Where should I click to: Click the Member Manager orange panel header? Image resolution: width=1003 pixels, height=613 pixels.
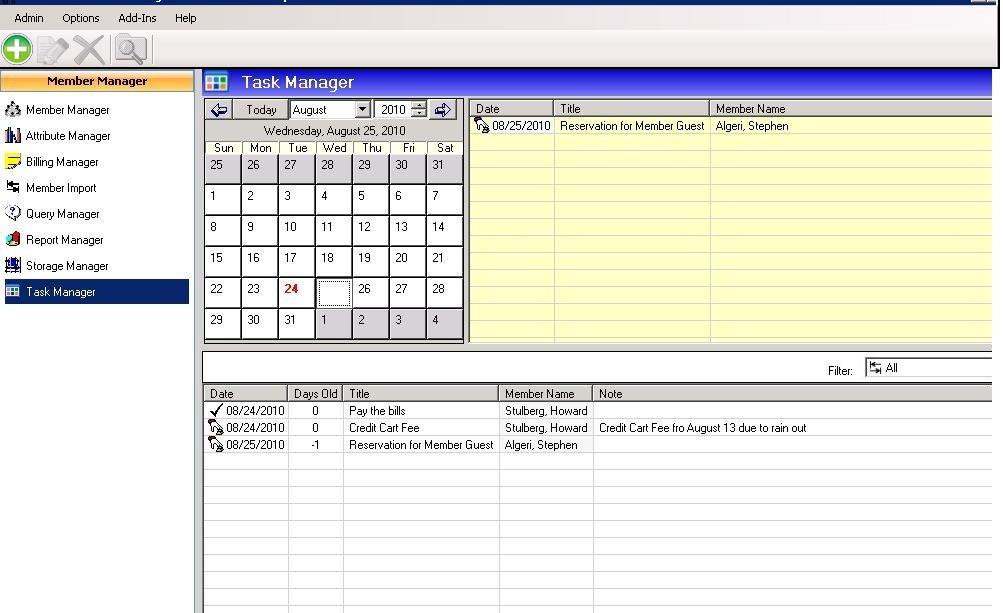pyautogui.click(x=97, y=81)
